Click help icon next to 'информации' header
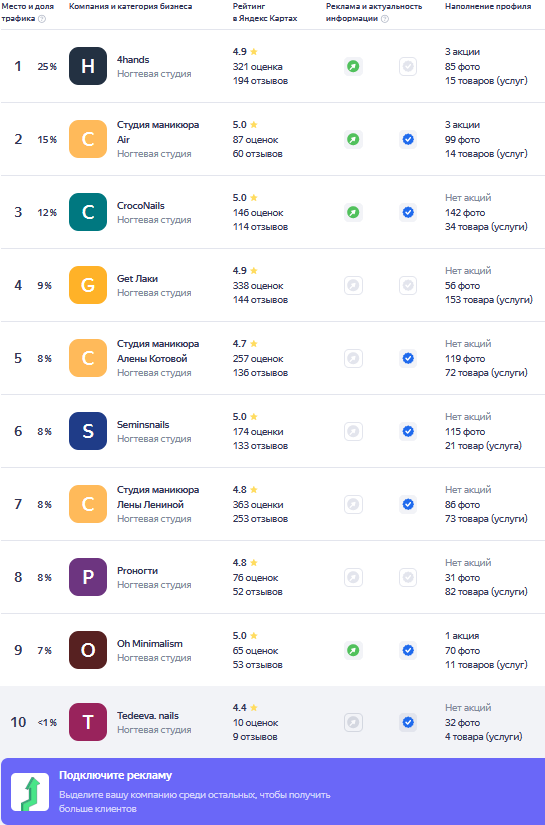Viewport: 545px width, 825px height. 385,18
